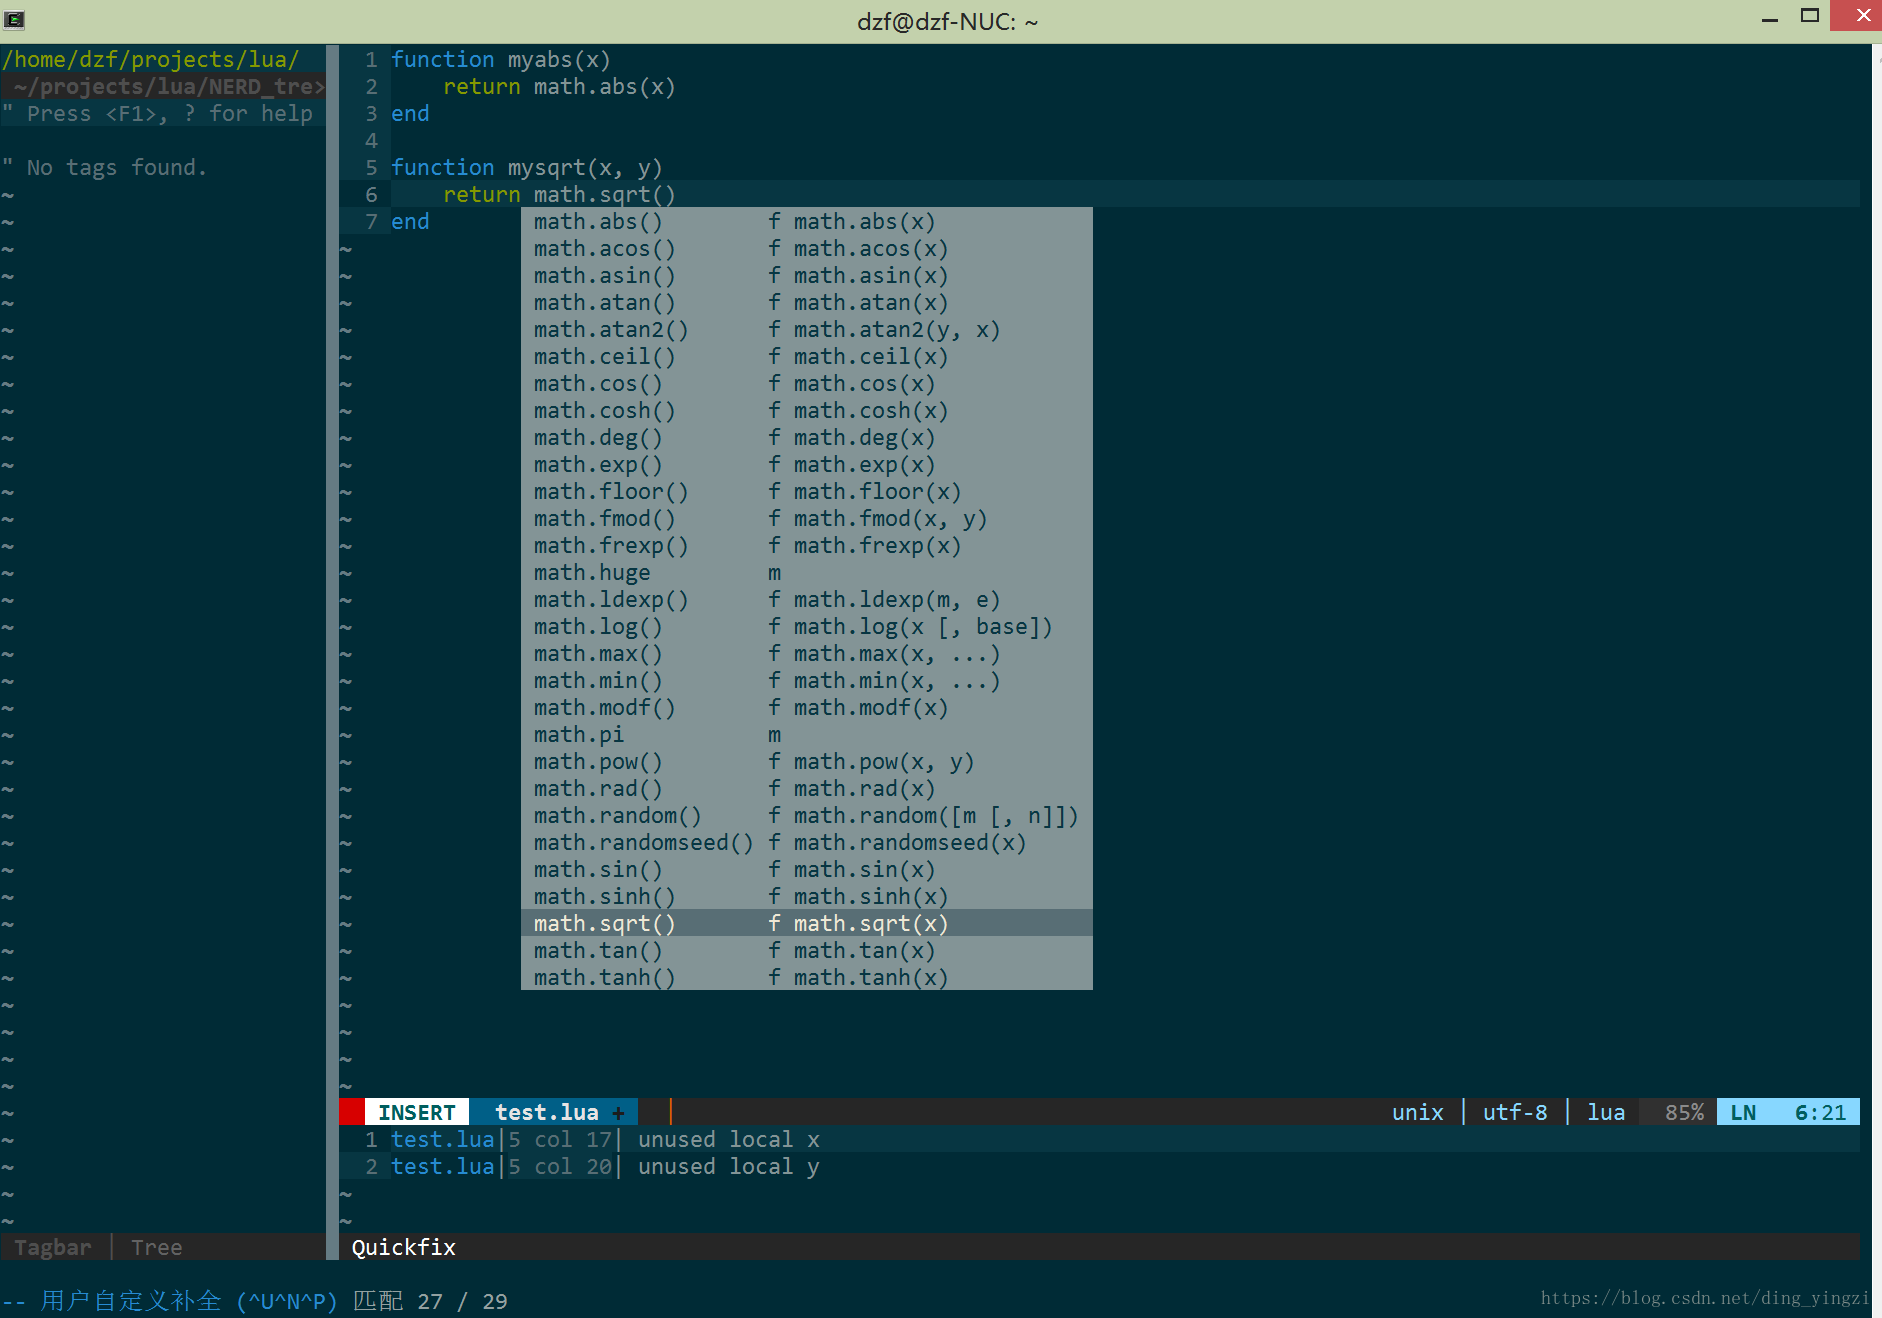Screen dimensions: 1882x1318
Task: Select math.random() completion entry
Action: click(x=807, y=816)
